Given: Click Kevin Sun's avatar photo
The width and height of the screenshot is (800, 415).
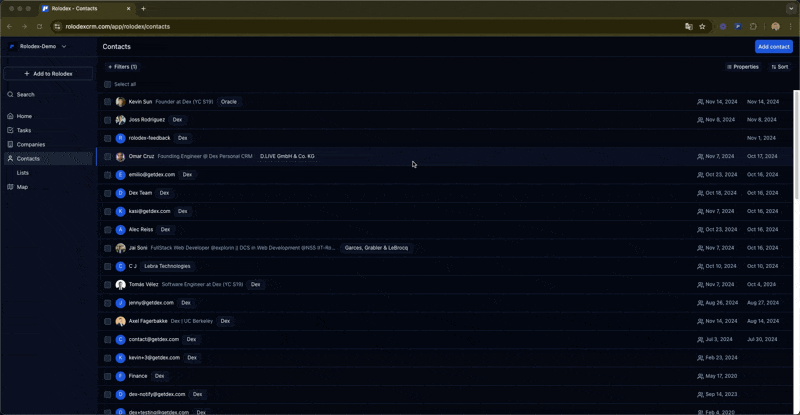Looking at the screenshot, I should [120, 102].
